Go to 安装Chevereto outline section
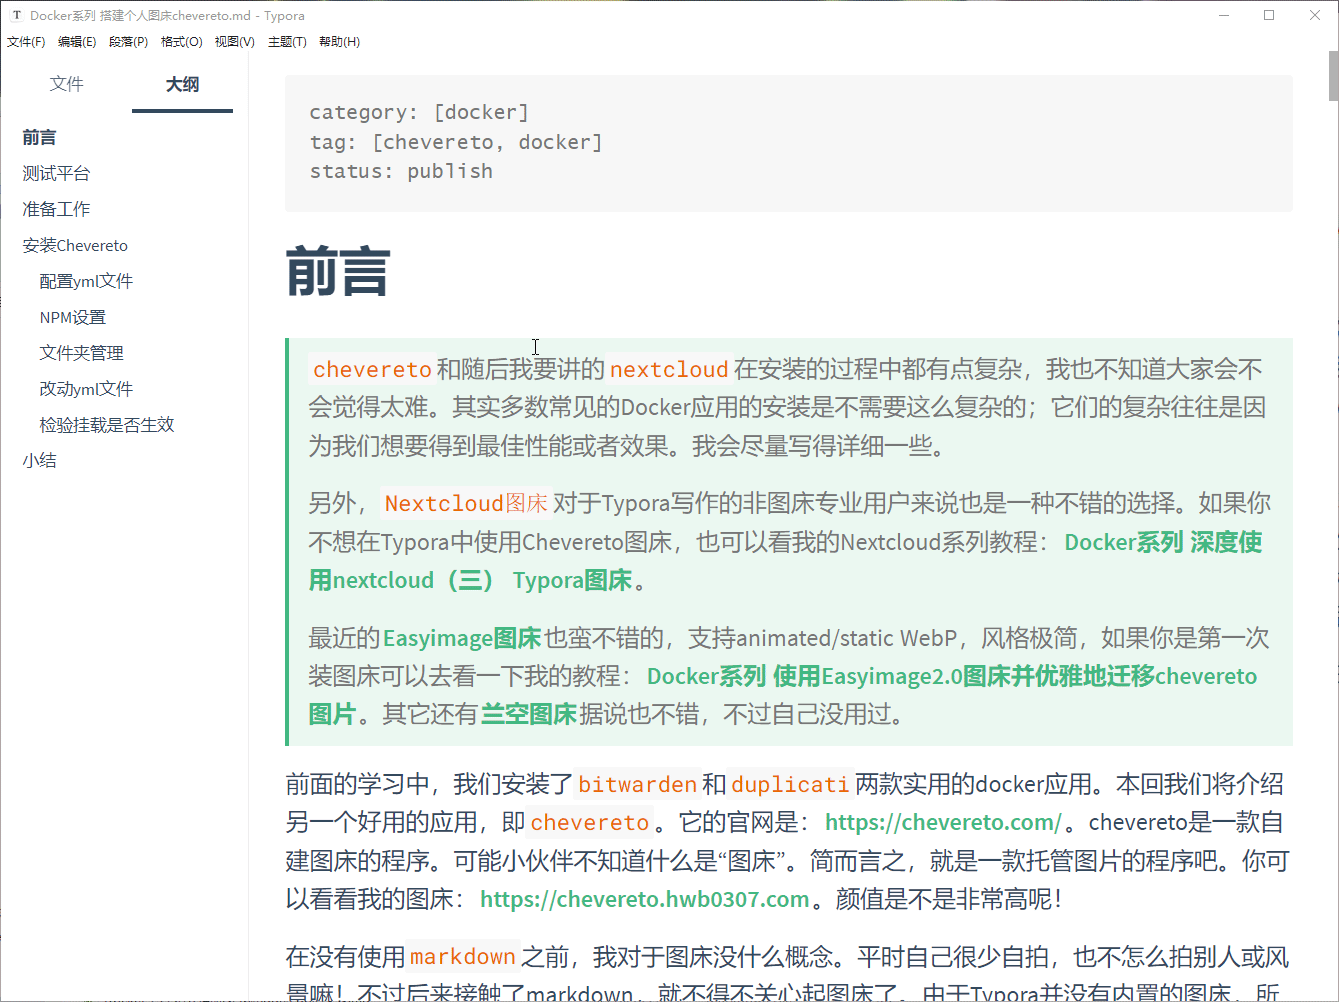 click(x=75, y=245)
